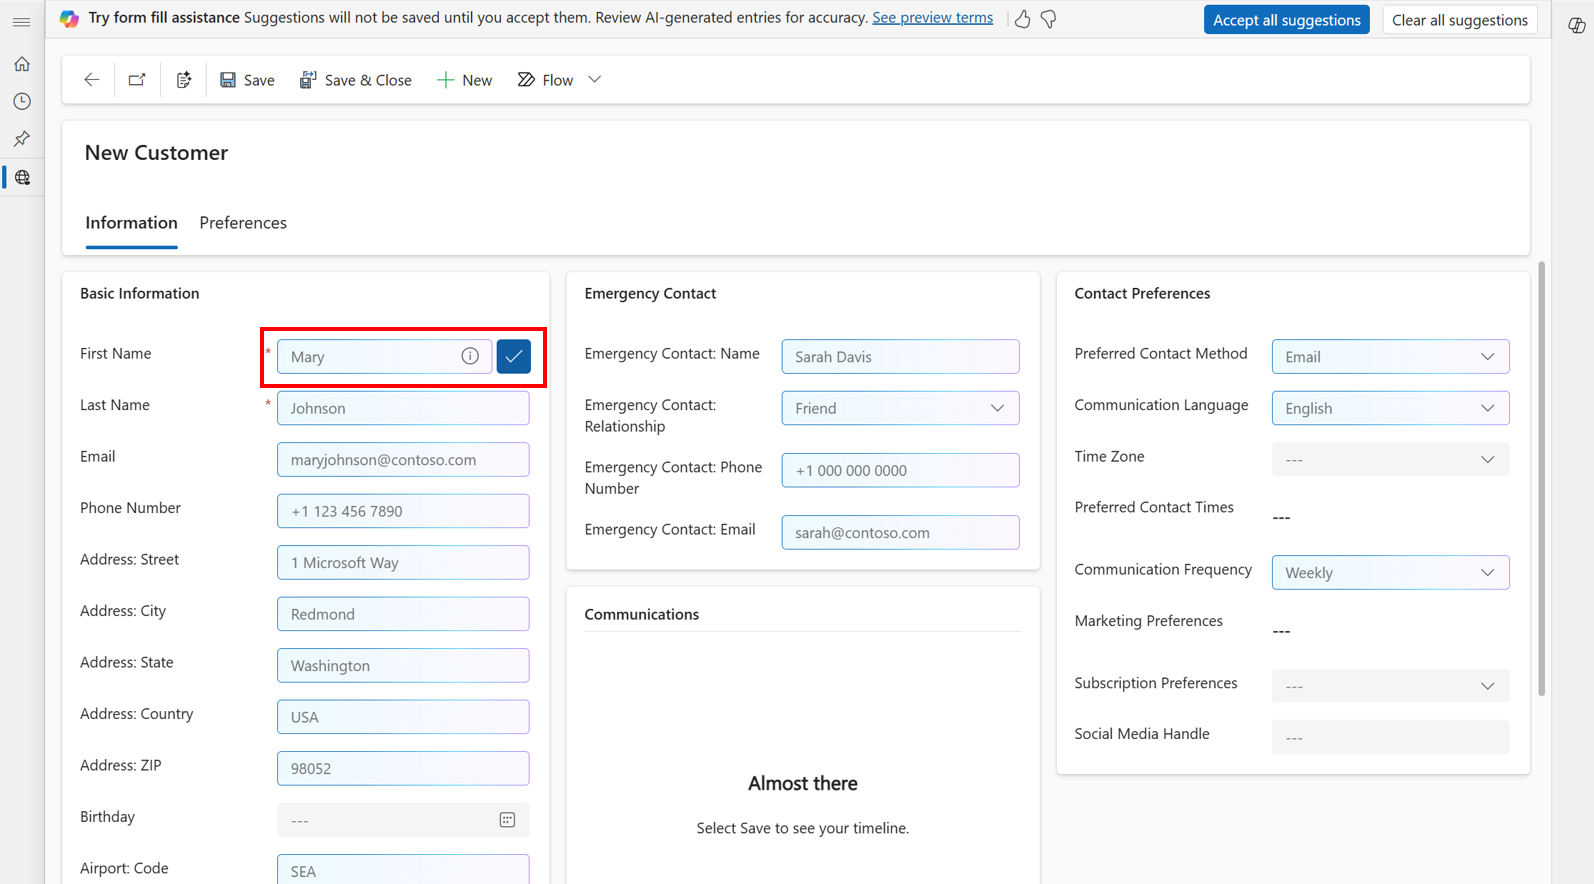Click the Contact Preferences section title
1594x884 pixels.
(x=1142, y=293)
